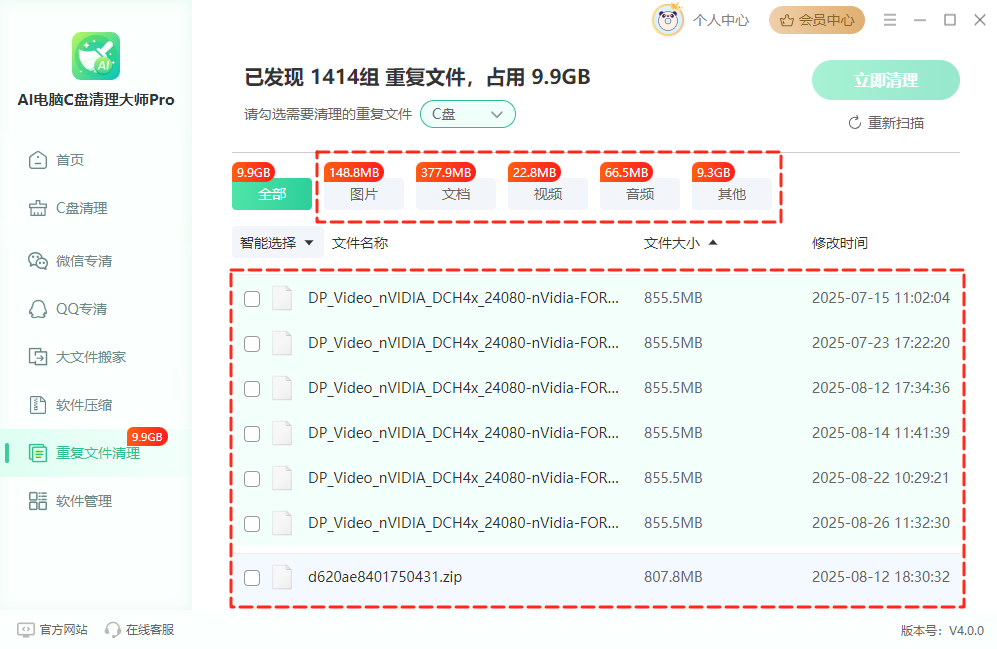Click the QQ专清 penguin icon
The width and height of the screenshot is (997, 649).
pyautogui.click(x=38, y=309)
